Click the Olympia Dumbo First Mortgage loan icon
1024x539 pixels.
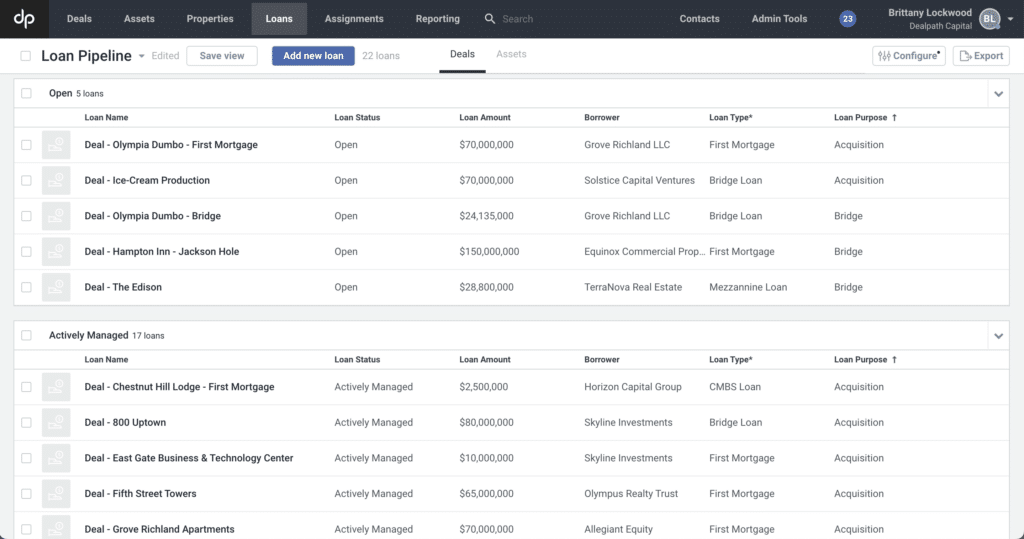tap(56, 145)
